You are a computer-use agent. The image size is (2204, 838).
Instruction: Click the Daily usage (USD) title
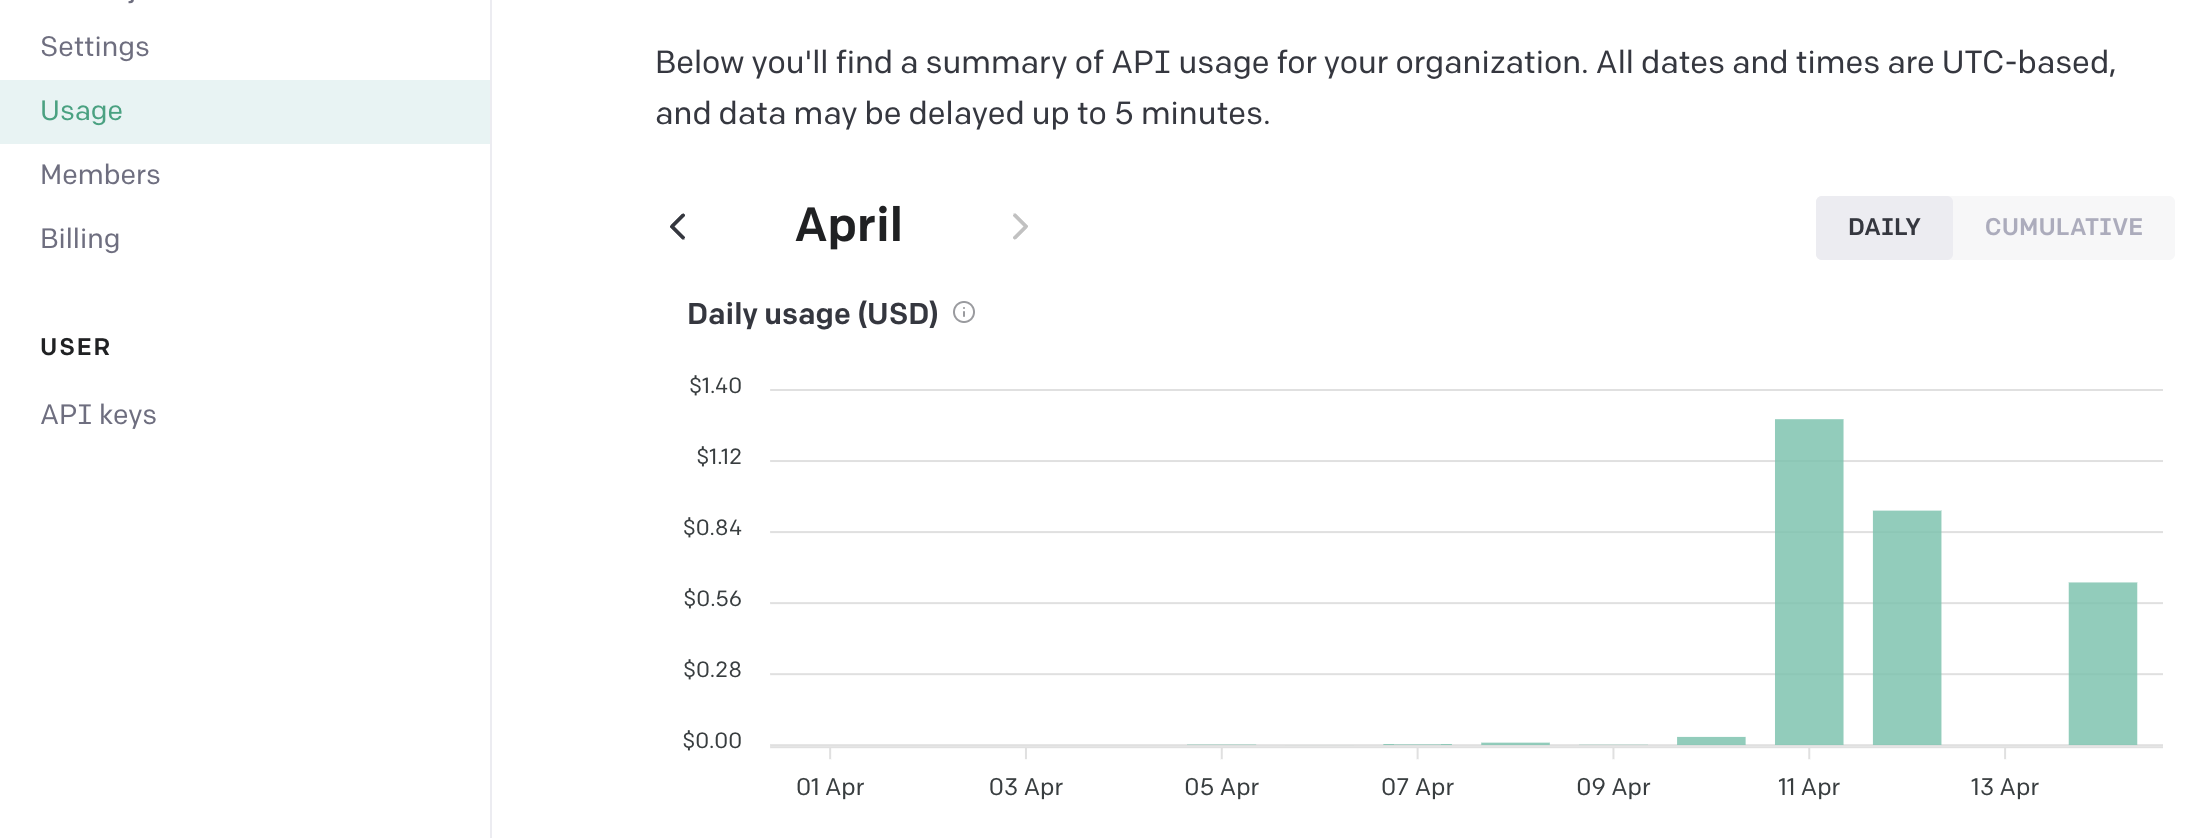tap(812, 313)
